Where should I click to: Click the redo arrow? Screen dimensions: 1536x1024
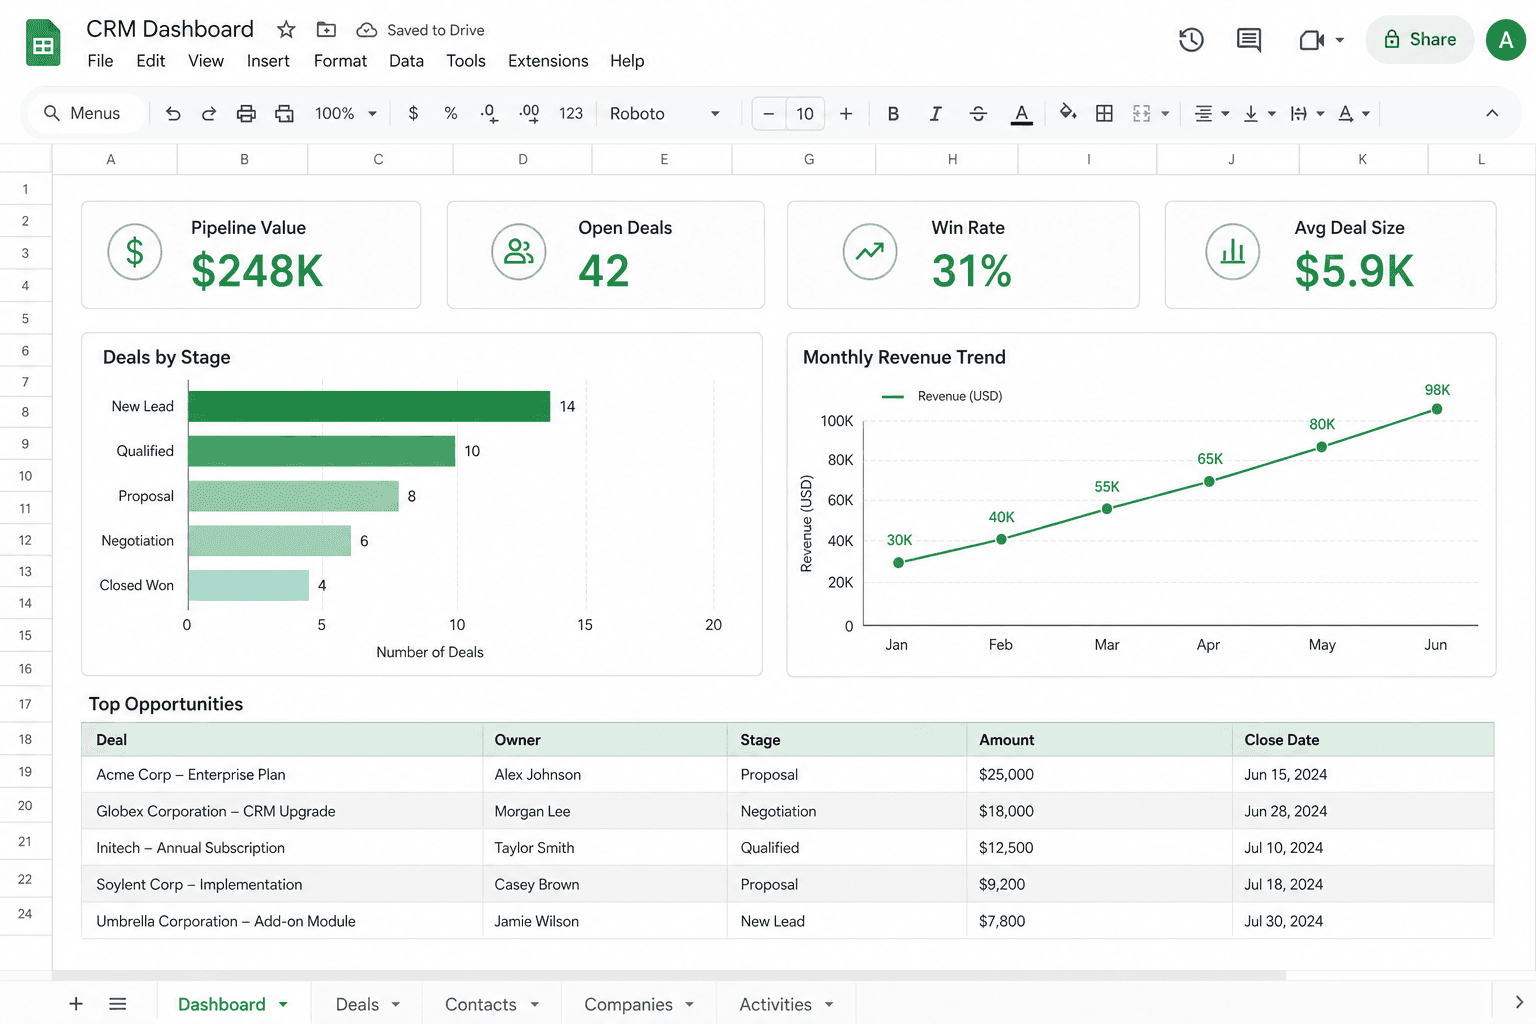(x=208, y=114)
